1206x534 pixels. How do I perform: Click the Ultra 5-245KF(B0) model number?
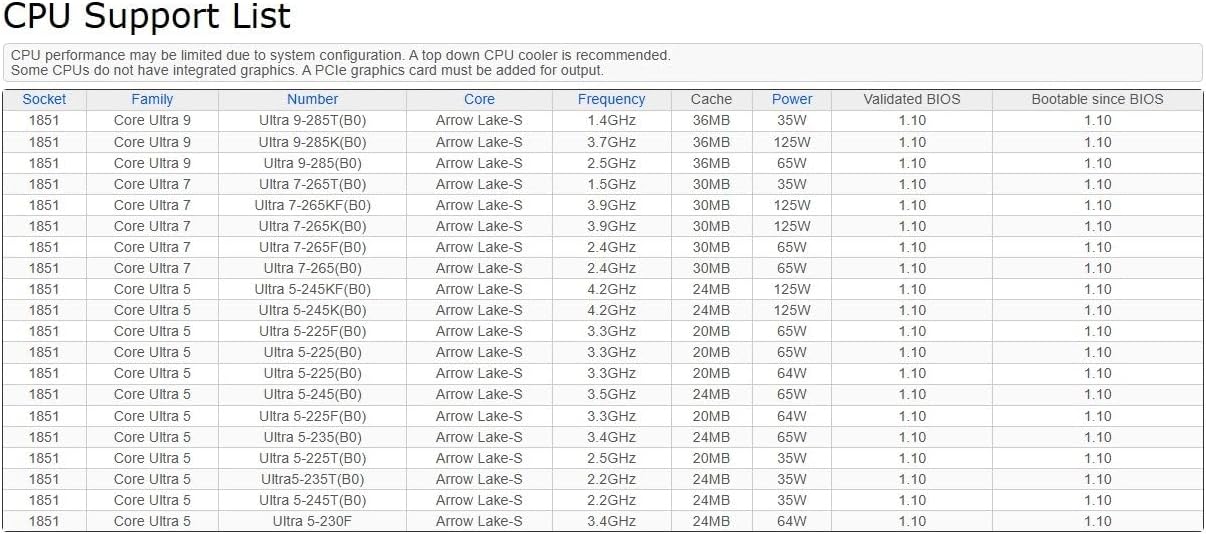(312, 289)
